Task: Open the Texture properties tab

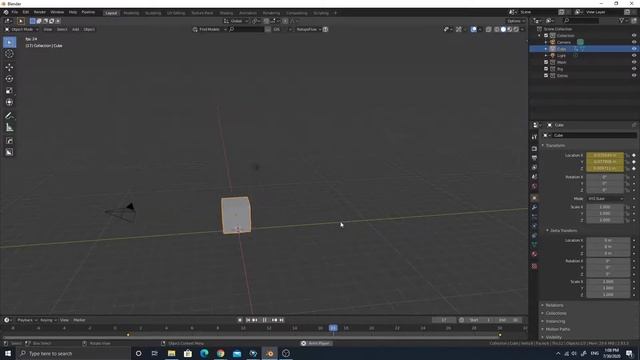Action: 534,266
